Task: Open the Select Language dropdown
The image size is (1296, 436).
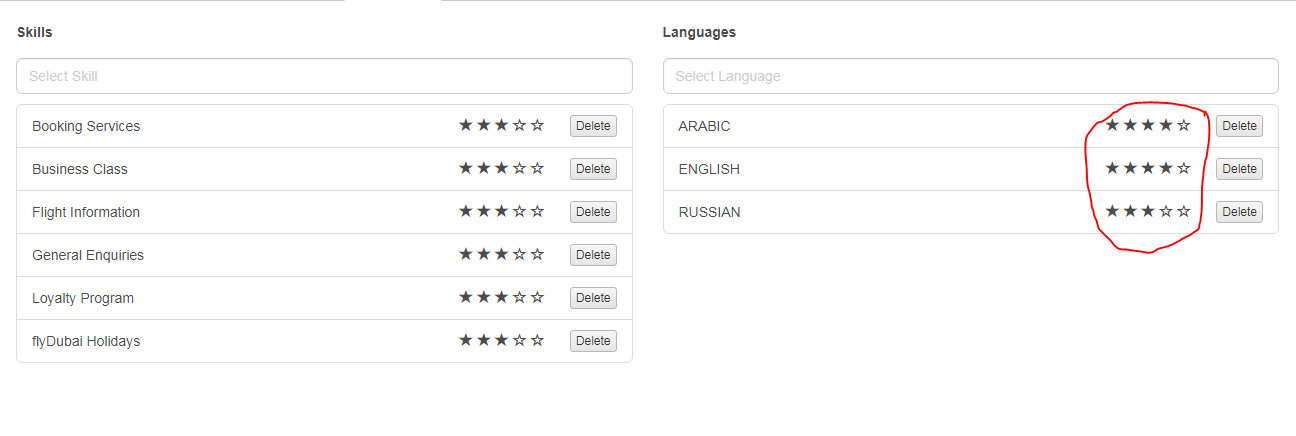Action: [x=970, y=76]
